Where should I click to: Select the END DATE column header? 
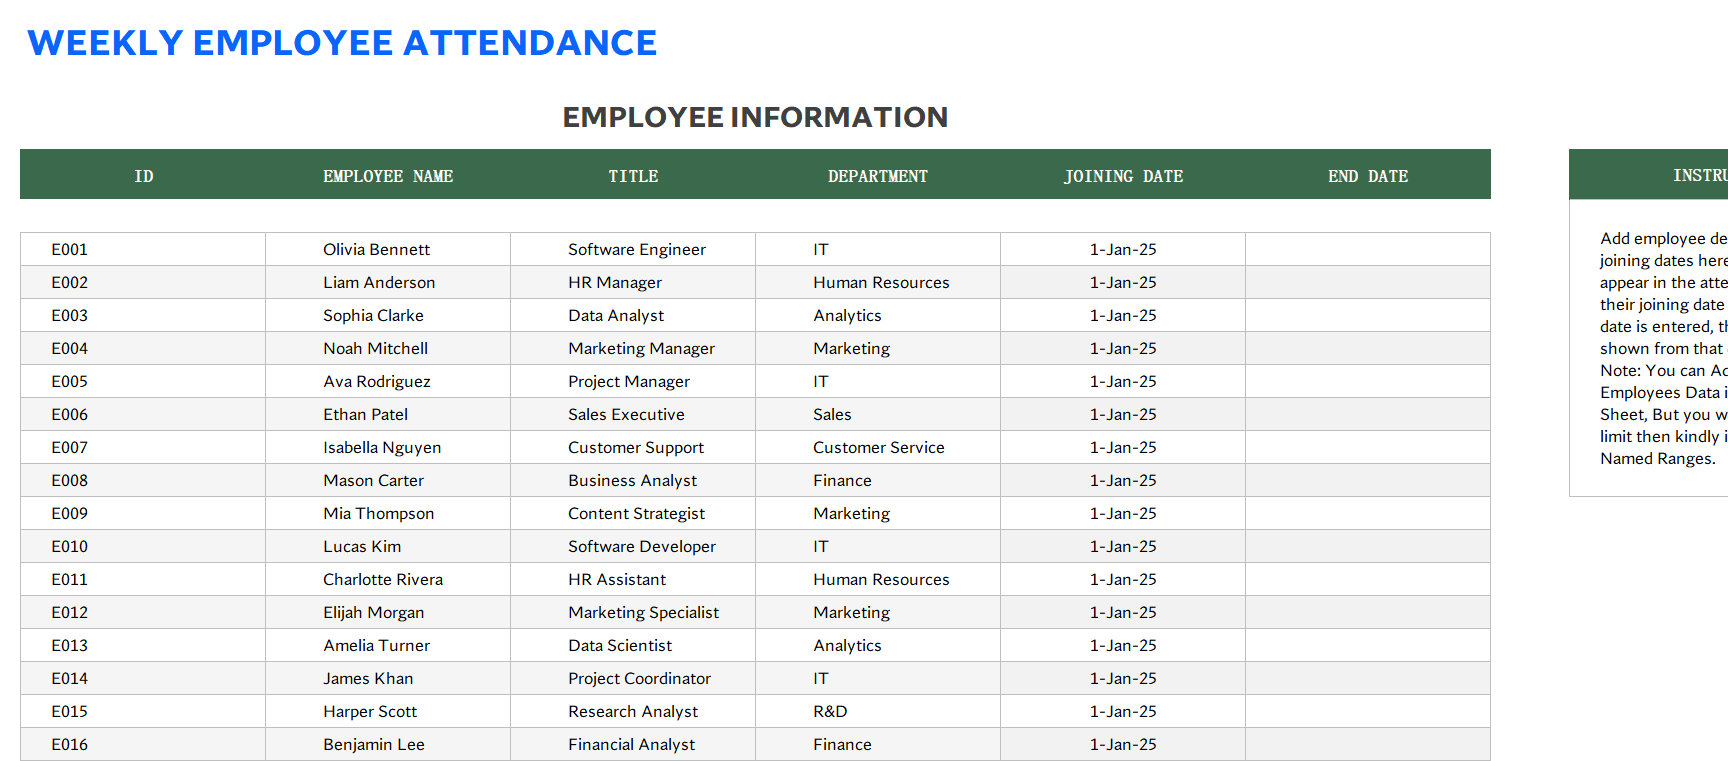pyautogui.click(x=1368, y=176)
